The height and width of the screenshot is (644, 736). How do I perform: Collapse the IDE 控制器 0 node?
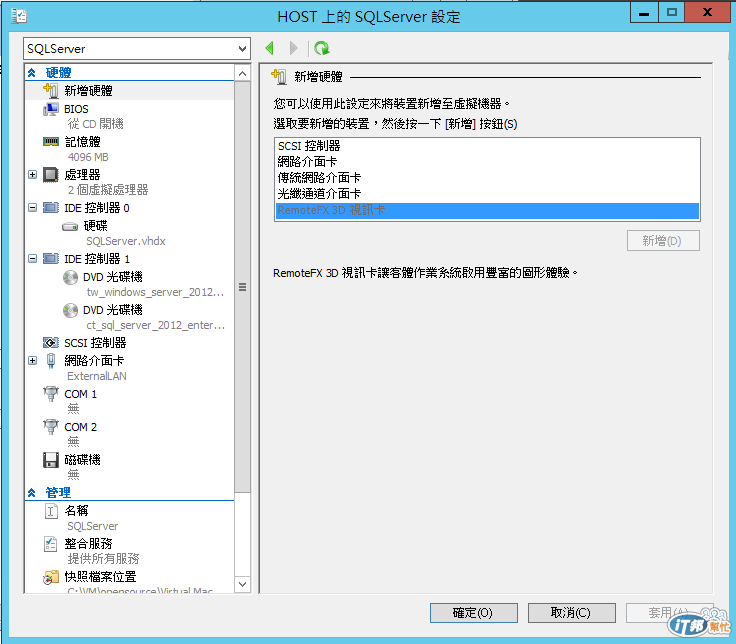click(32, 207)
